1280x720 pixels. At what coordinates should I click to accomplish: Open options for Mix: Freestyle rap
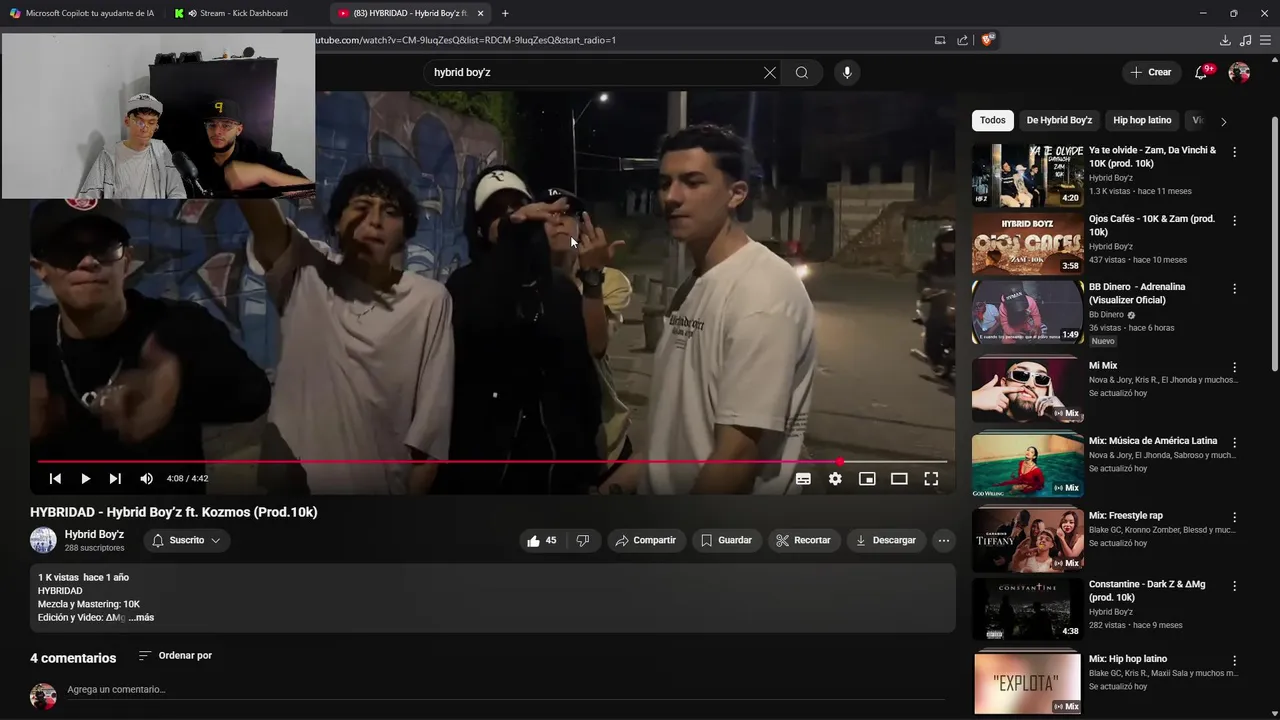pyautogui.click(x=1234, y=517)
